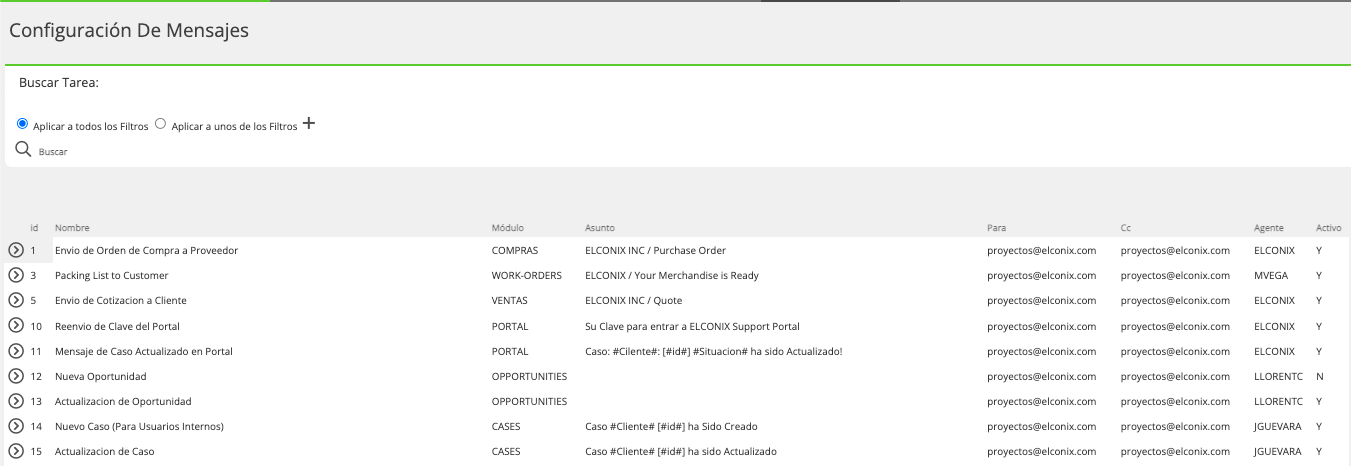Sort by the Asunto column header
1351x466 pixels.
point(600,228)
